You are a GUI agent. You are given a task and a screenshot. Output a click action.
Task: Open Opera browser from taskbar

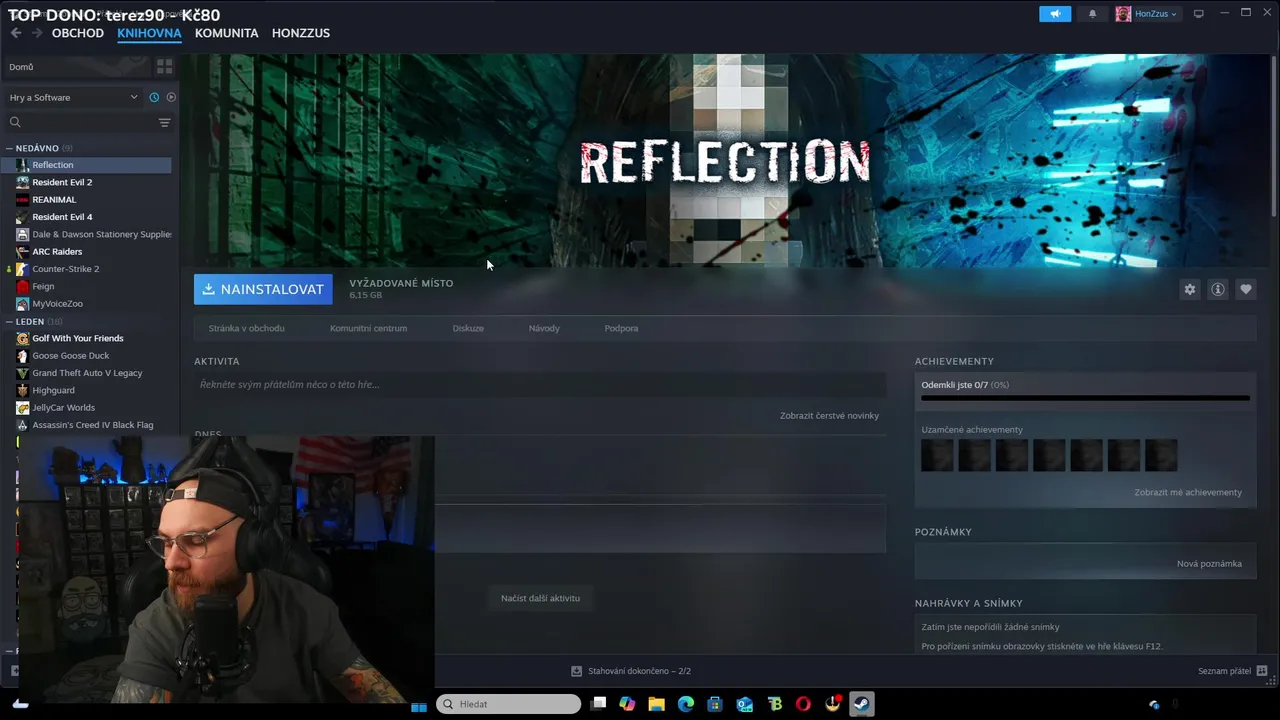[x=803, y=704]
